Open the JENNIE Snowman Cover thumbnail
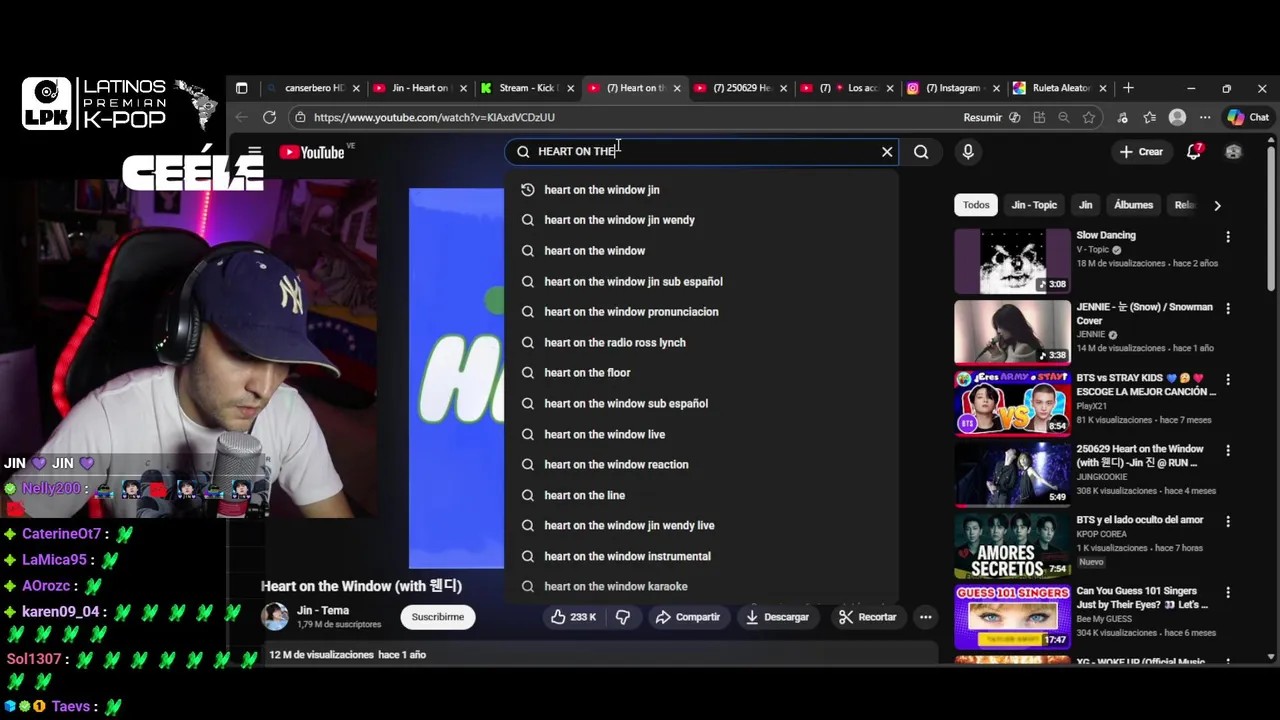The height and width of the screenshot is (720, 1280). click(1012, 332)
